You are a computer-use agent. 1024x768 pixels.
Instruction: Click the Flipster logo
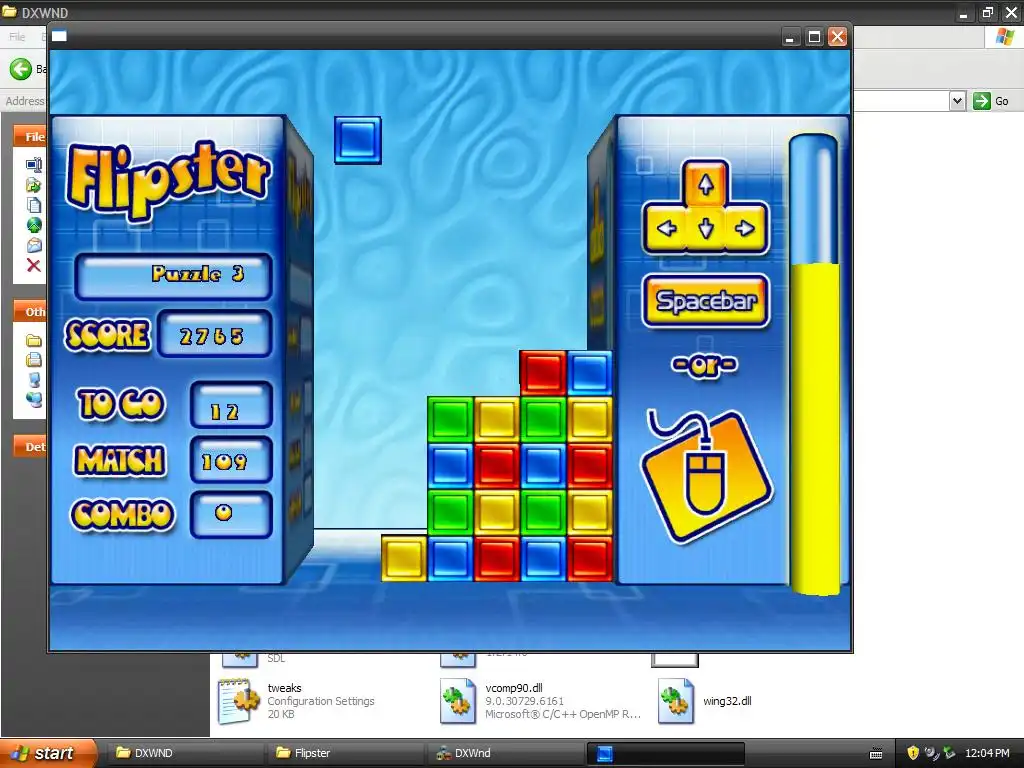pyautogui.click(x=168, y=180)
